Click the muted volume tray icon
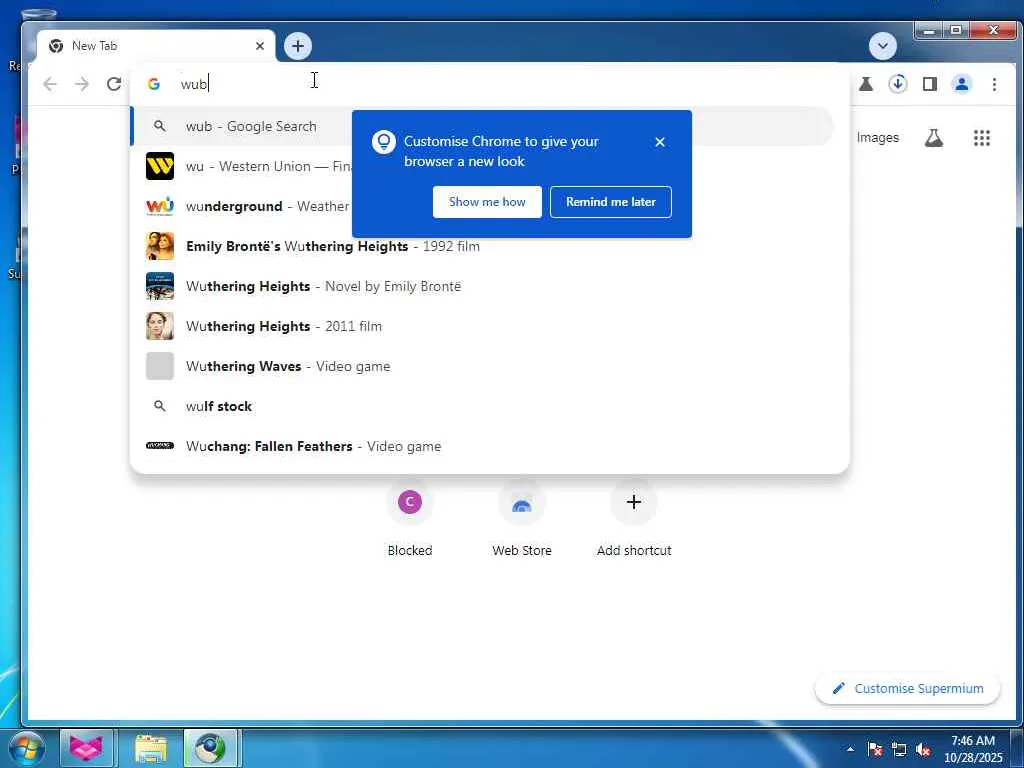This screenshot has width=1024, height=768. (923, 749)
